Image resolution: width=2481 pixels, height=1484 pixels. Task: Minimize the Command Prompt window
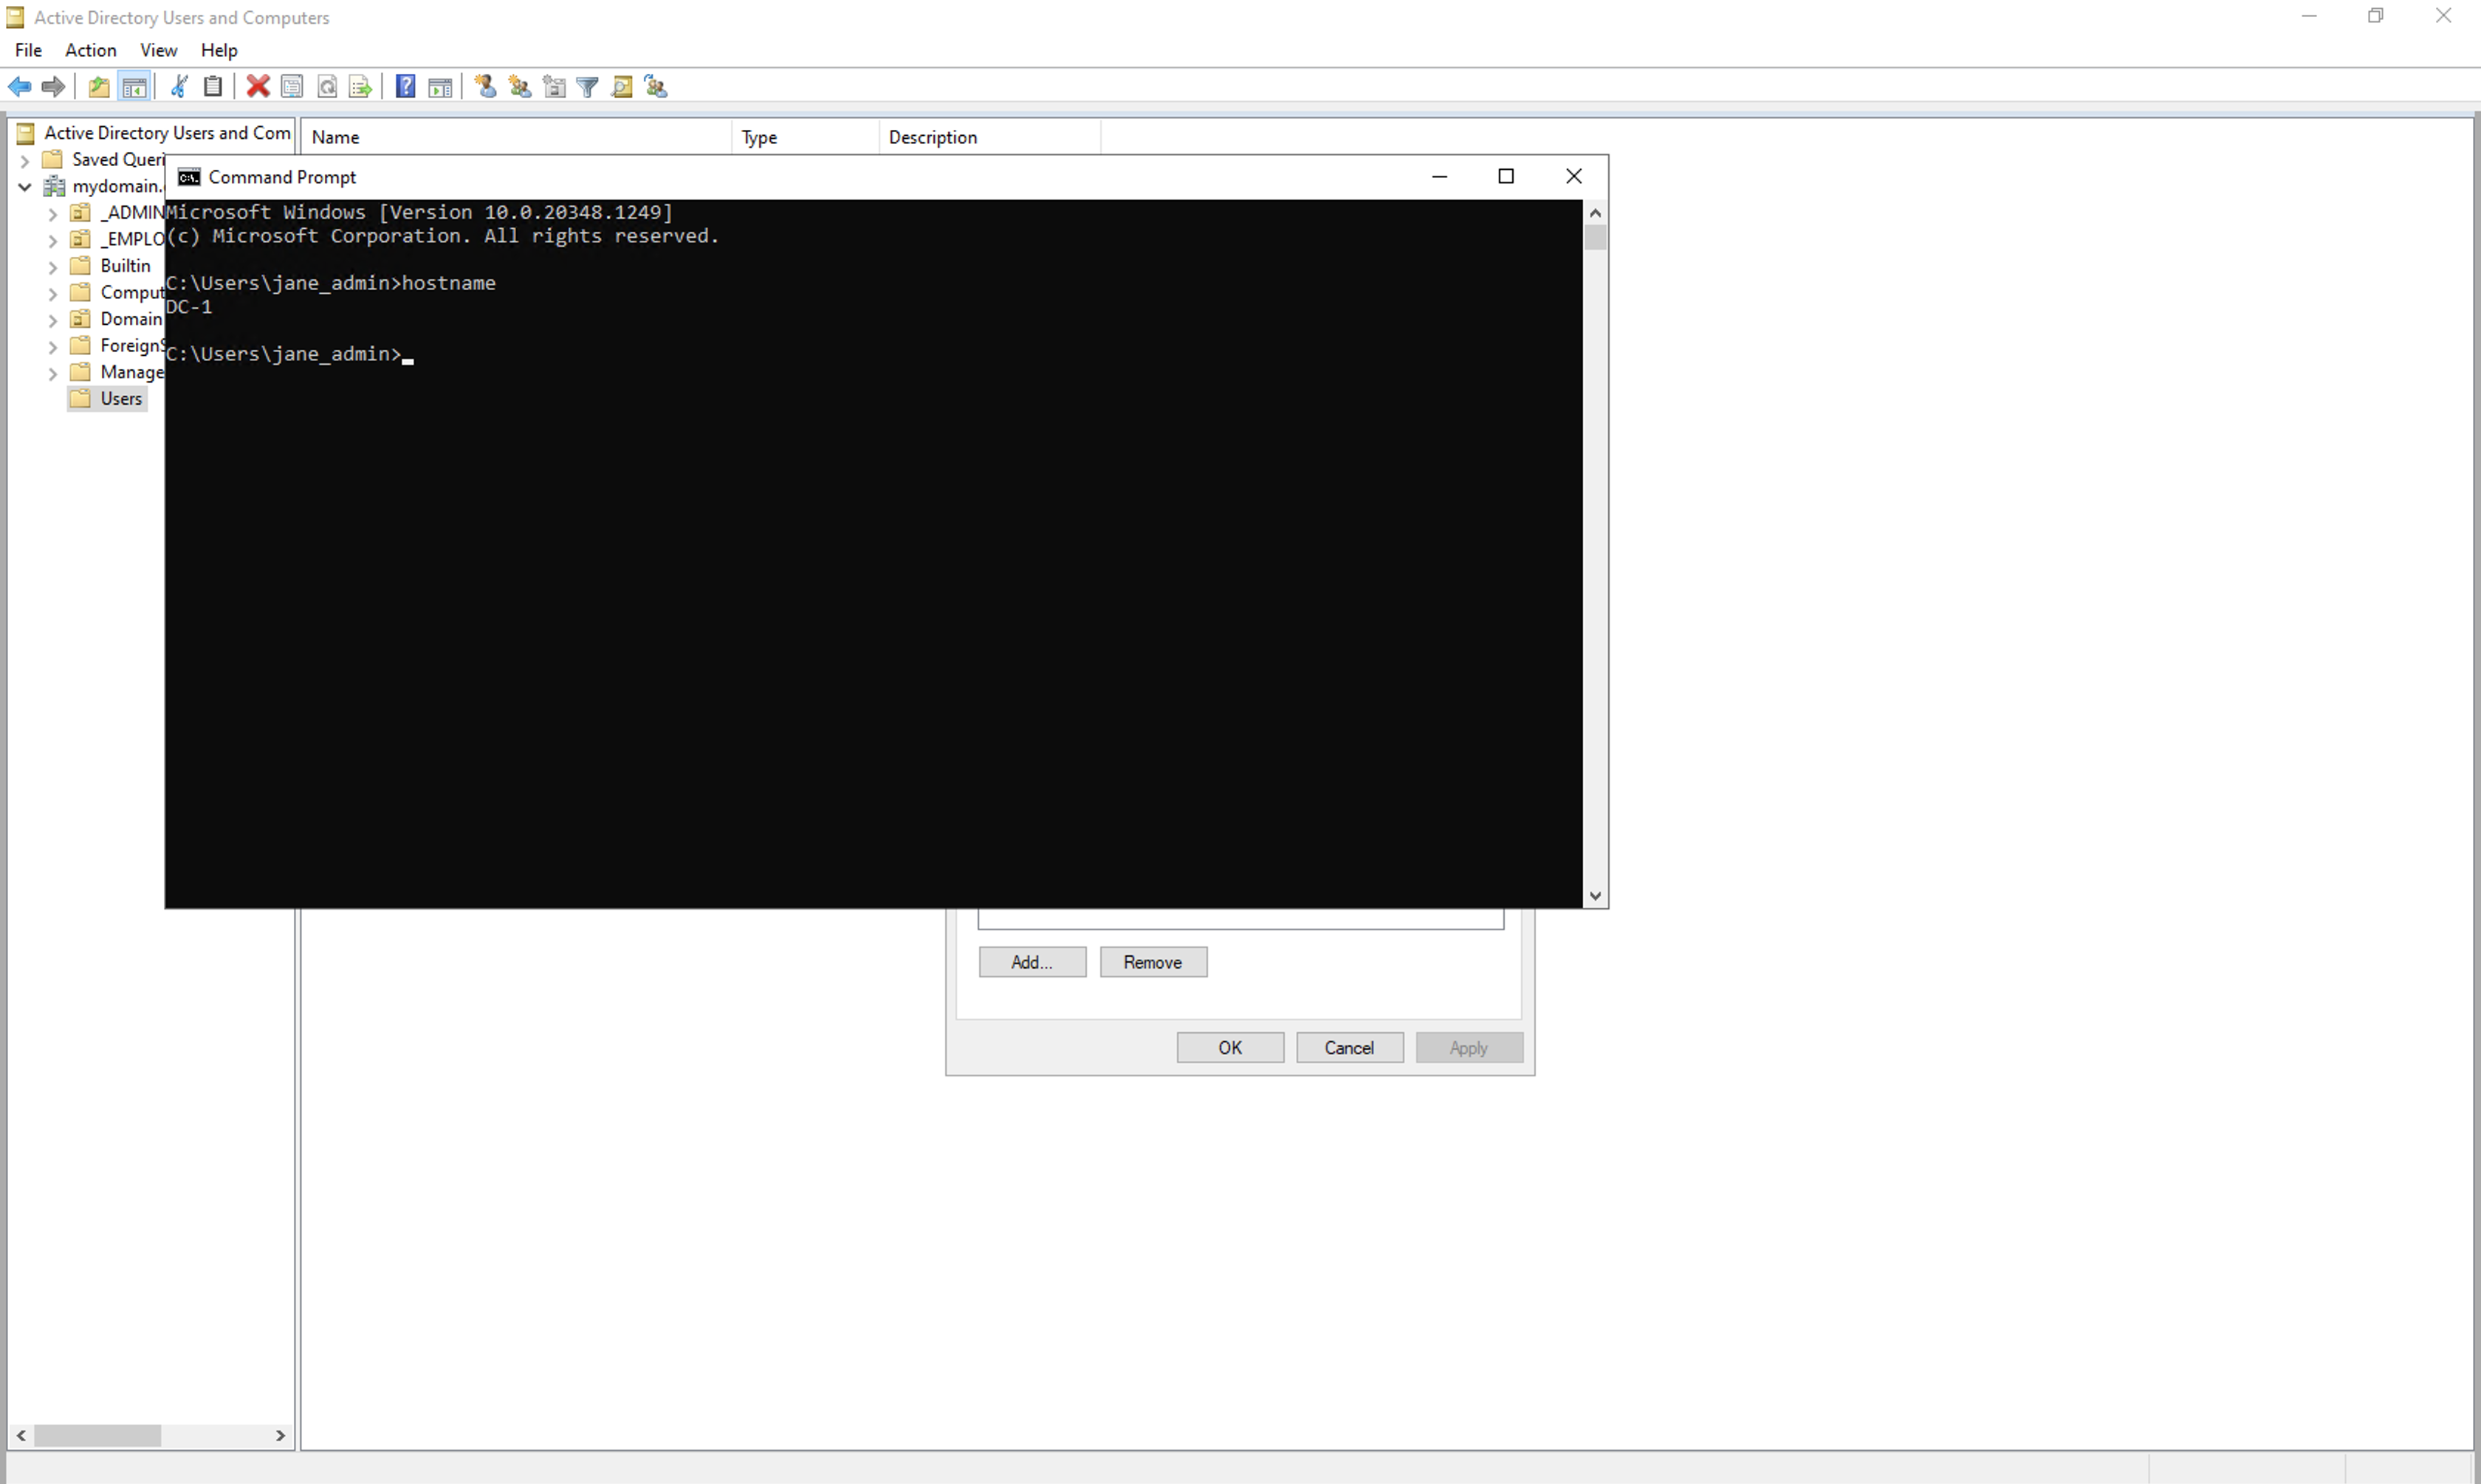[1440, 177]
